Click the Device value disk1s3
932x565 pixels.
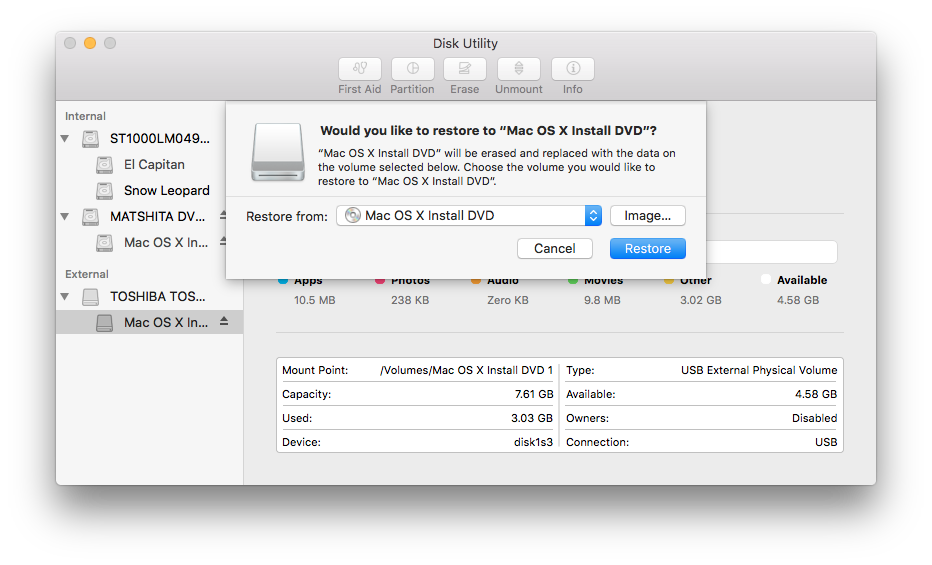(x=533, y=442)
